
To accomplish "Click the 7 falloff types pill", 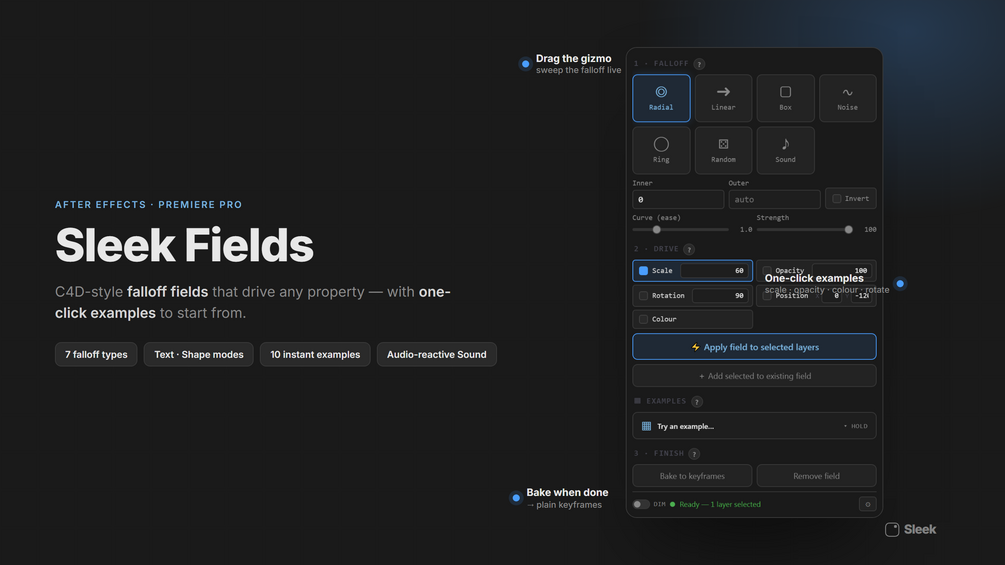I will (x=96, y=354).
